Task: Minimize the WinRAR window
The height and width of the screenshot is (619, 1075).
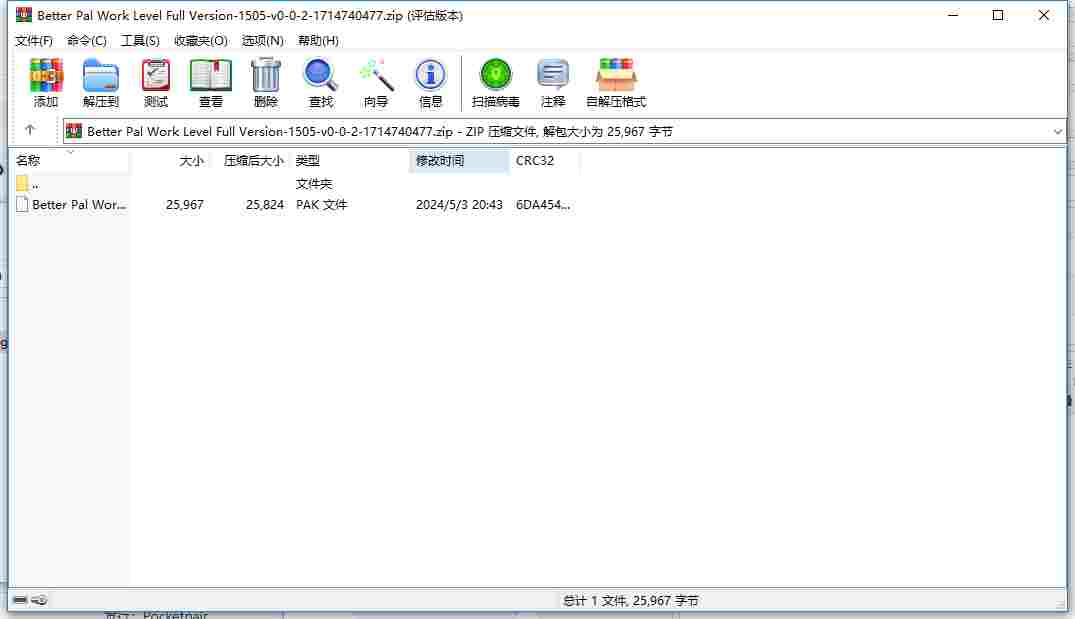Action: click(x=953, y=14)
